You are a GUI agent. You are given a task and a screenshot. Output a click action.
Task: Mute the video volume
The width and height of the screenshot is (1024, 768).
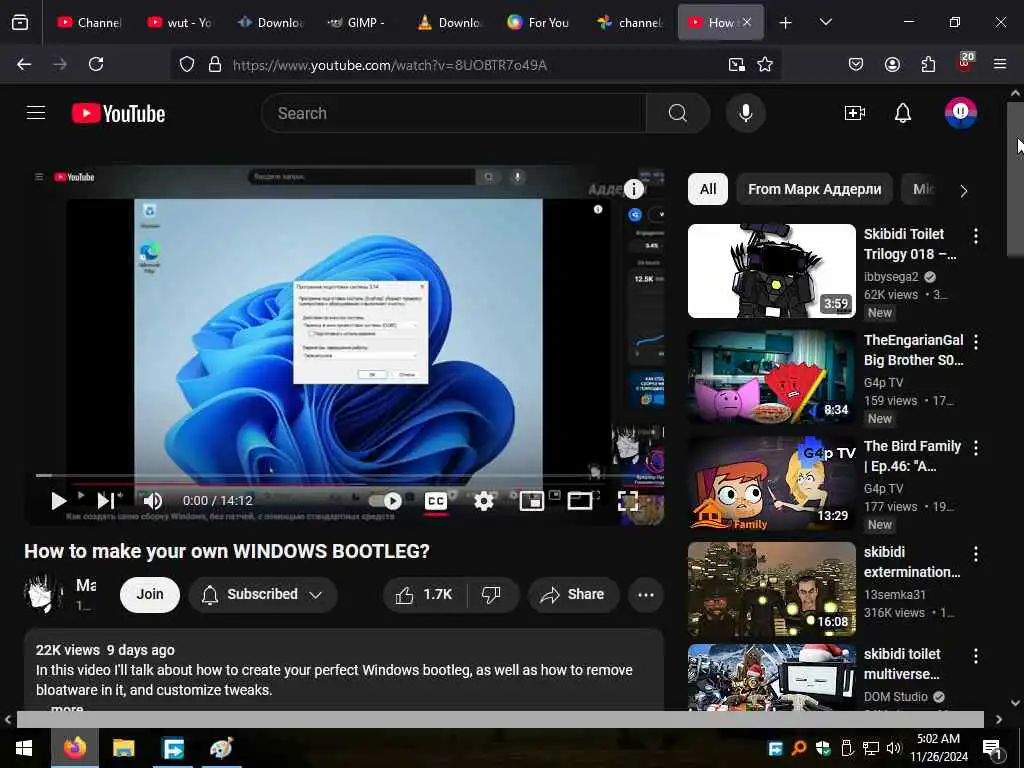point(152,501)
